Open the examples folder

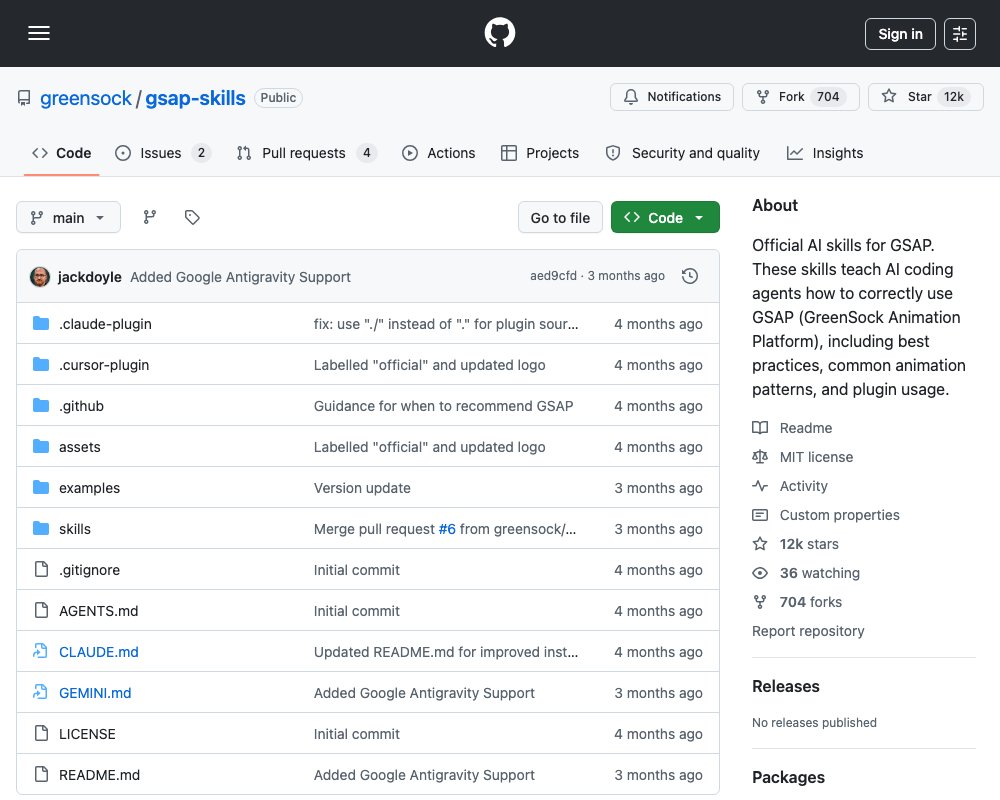click(89, 488)
